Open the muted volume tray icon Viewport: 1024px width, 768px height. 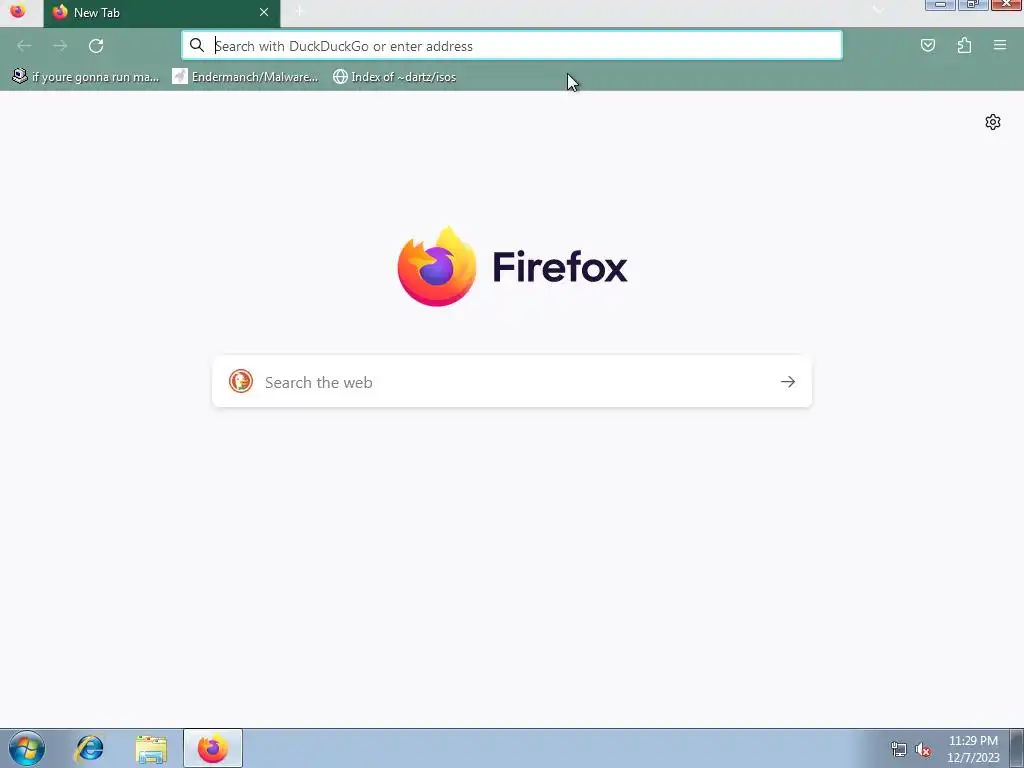pyautogui.click(x=923, y=749)
